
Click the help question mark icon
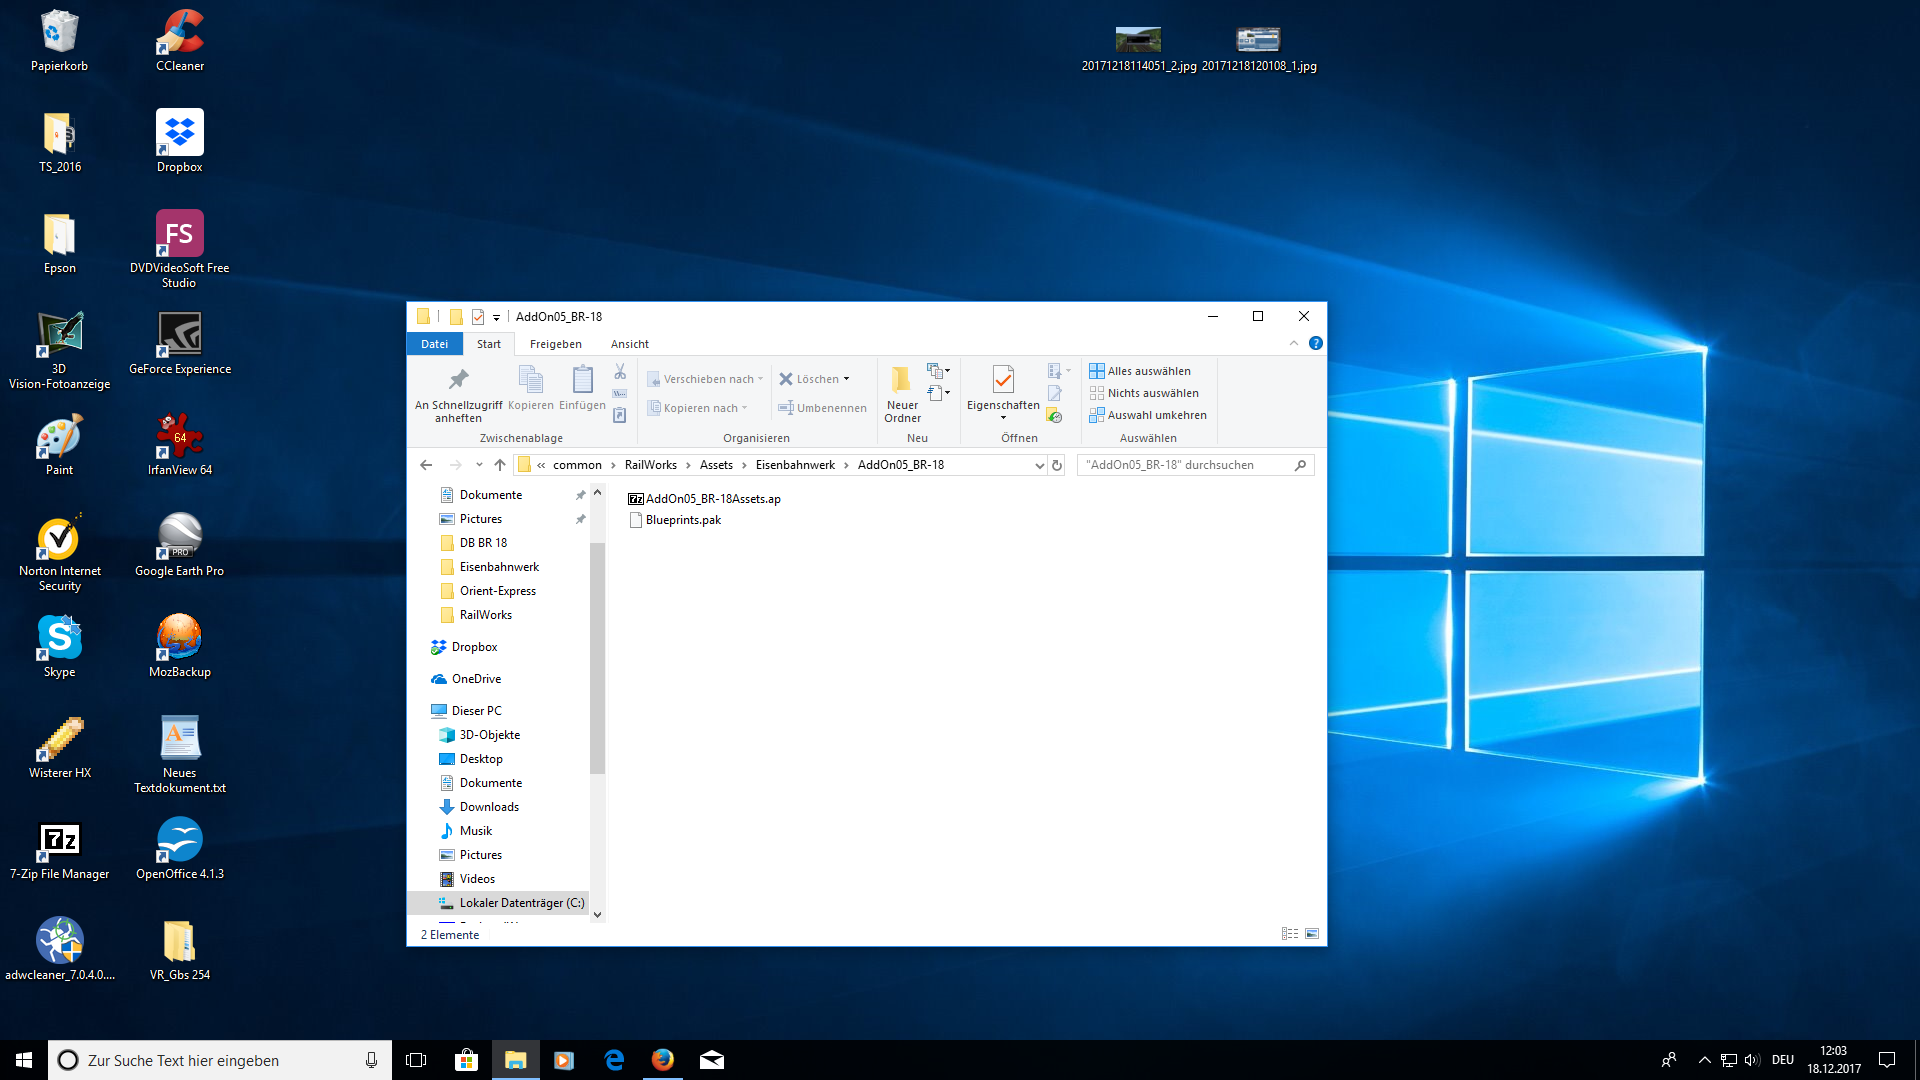pos(1316,343)
